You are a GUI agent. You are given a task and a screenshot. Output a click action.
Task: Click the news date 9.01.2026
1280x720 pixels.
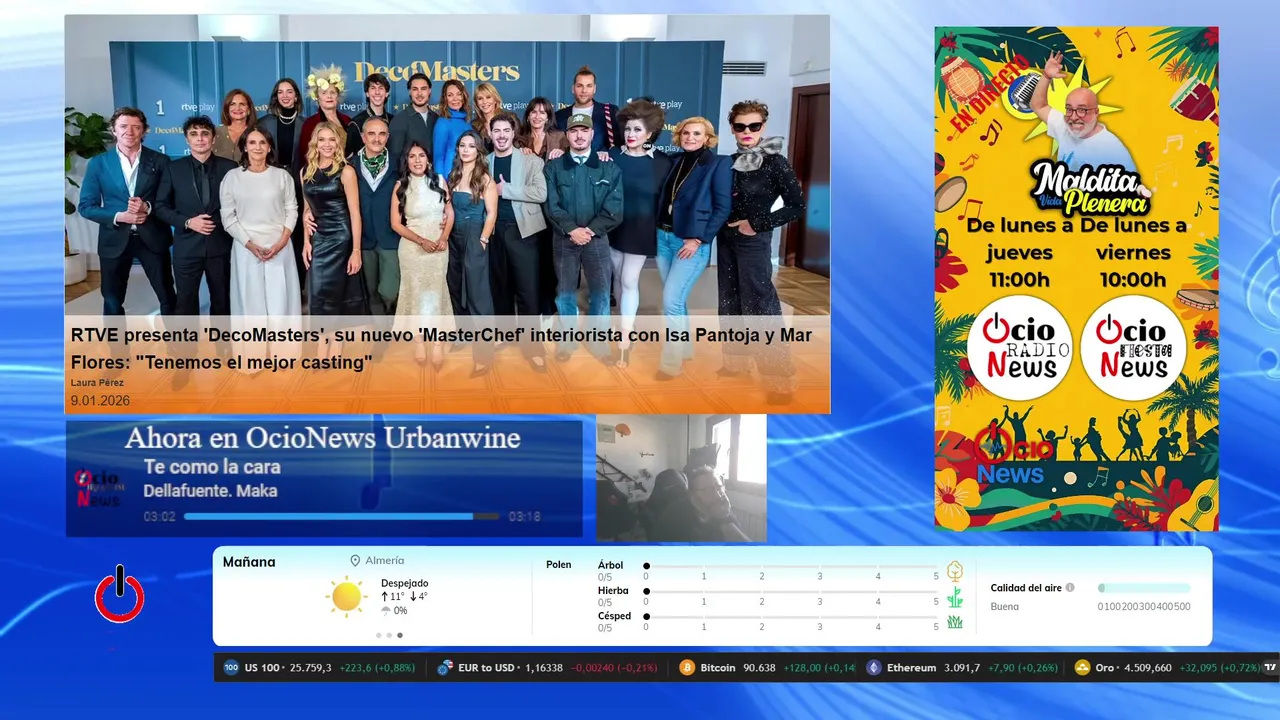tap(100, 400)
